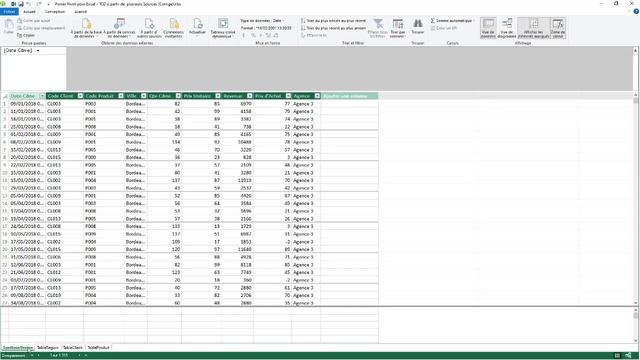Viewport: 640px width, 360px height.
Task: Open Qte Cdme column filter arrow
Action: 178,96
